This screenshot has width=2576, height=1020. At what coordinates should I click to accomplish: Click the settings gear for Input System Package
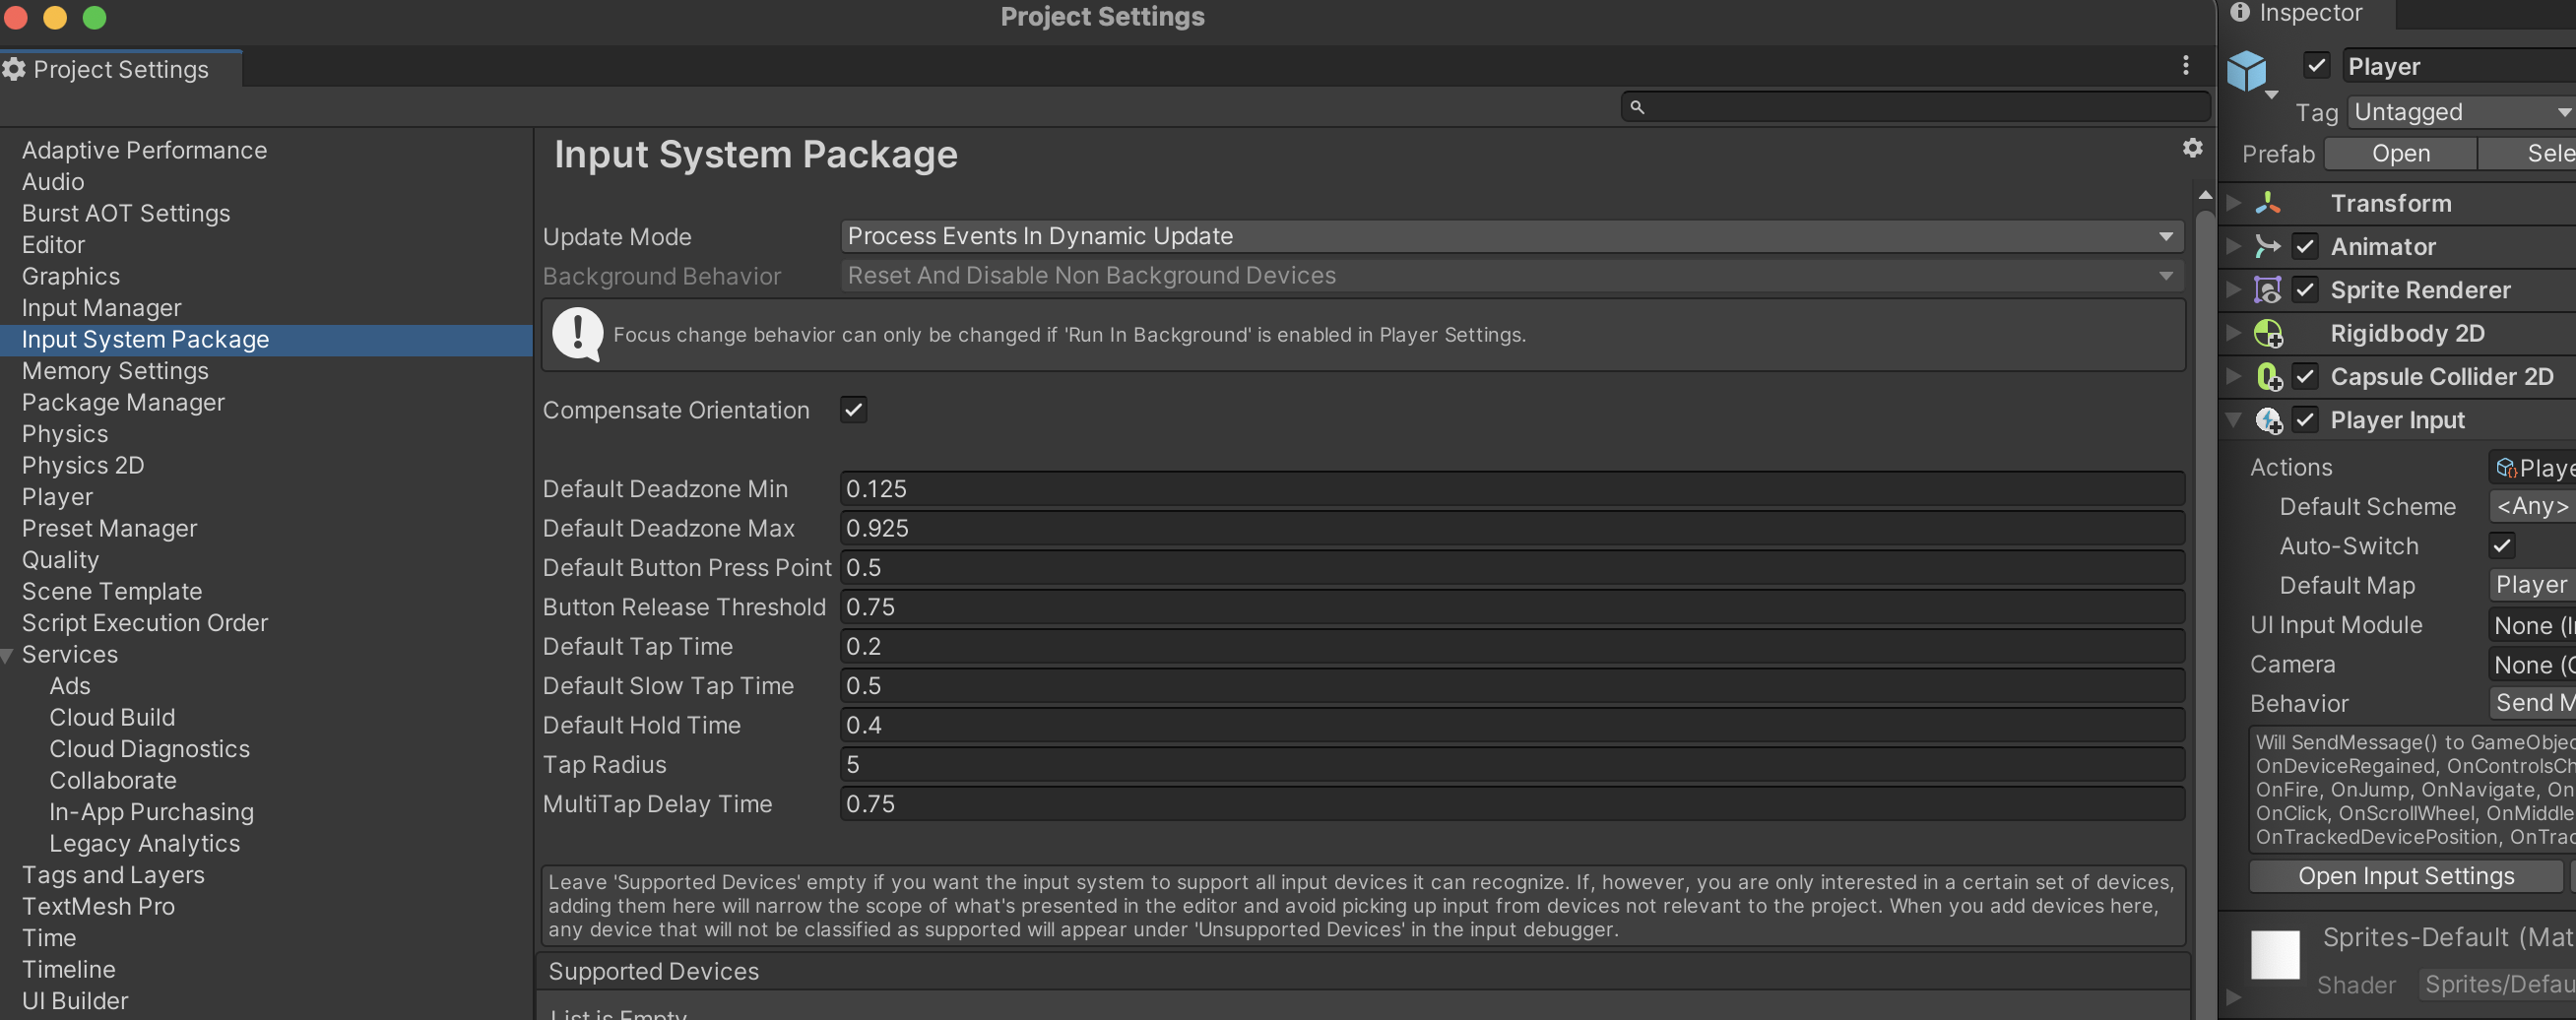pyautogui.click(x=2192, y=148)
